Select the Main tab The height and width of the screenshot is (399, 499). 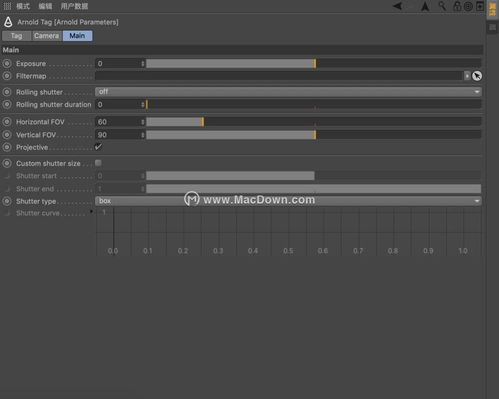(x=77, y=36)
